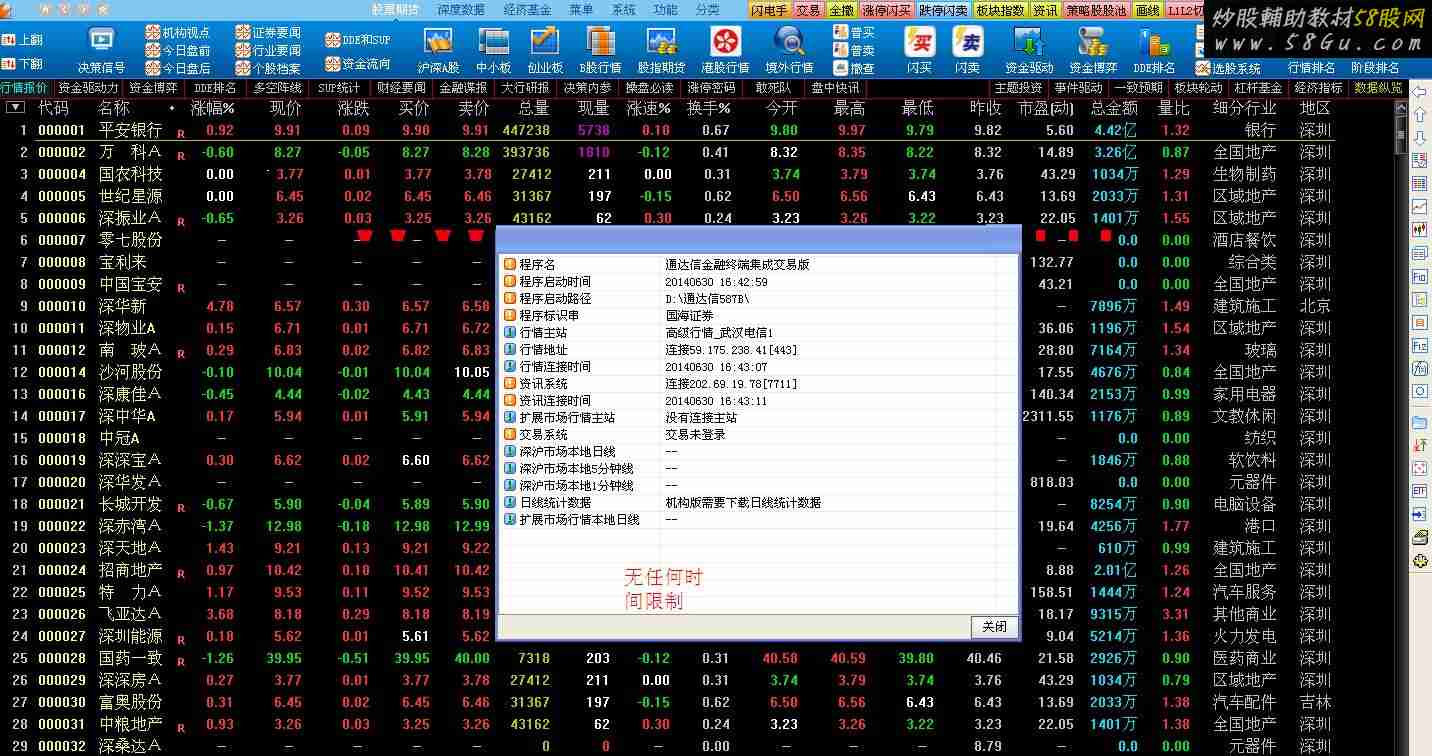Open 个股档案 item
1432x756 pixels.
tap(268, 68)
